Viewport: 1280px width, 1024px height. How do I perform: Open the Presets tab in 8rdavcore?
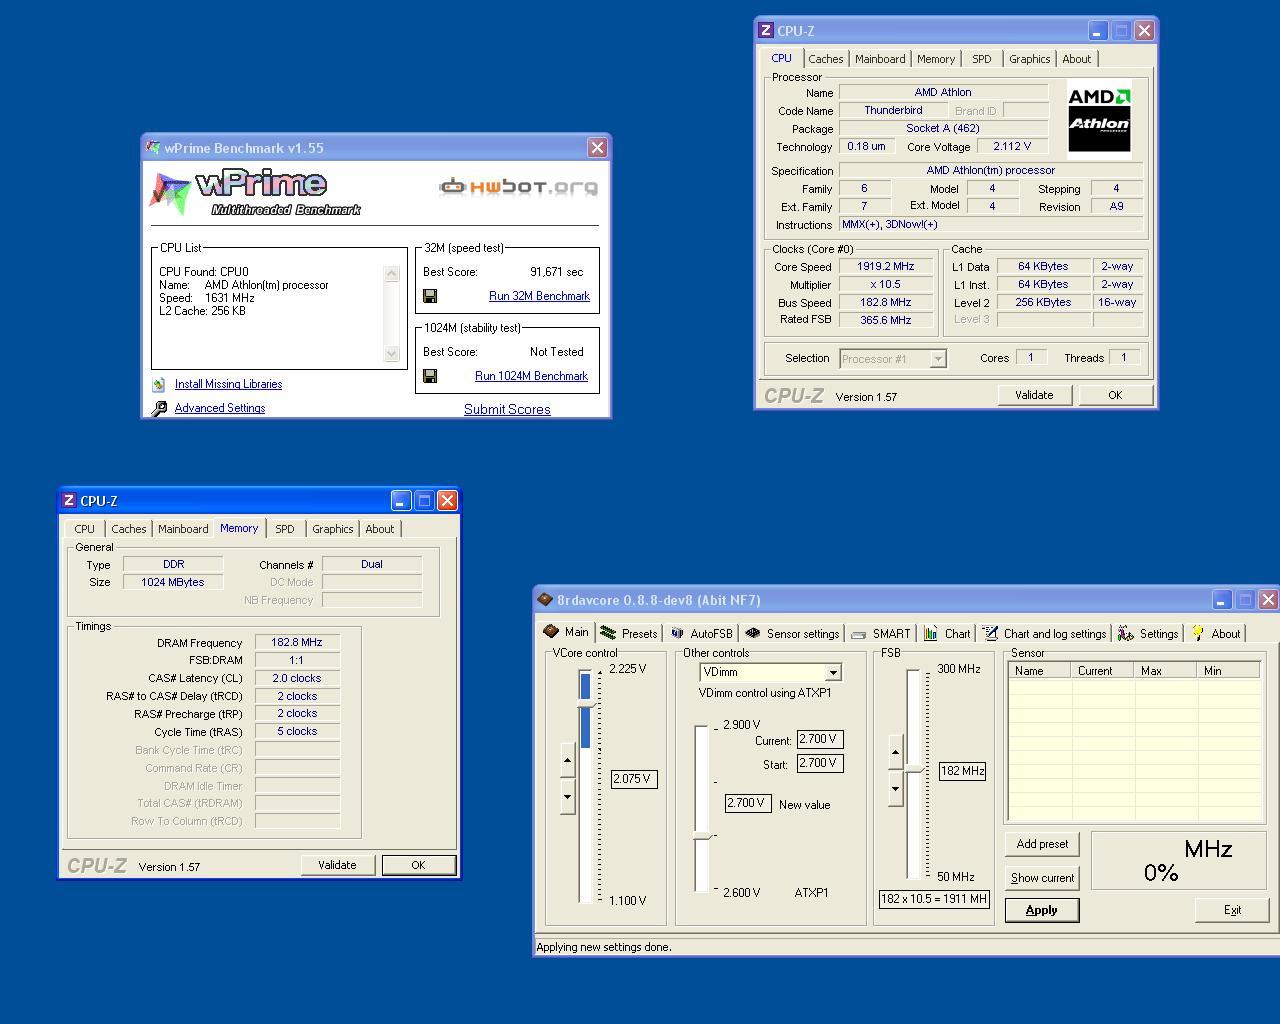[629, 633]
